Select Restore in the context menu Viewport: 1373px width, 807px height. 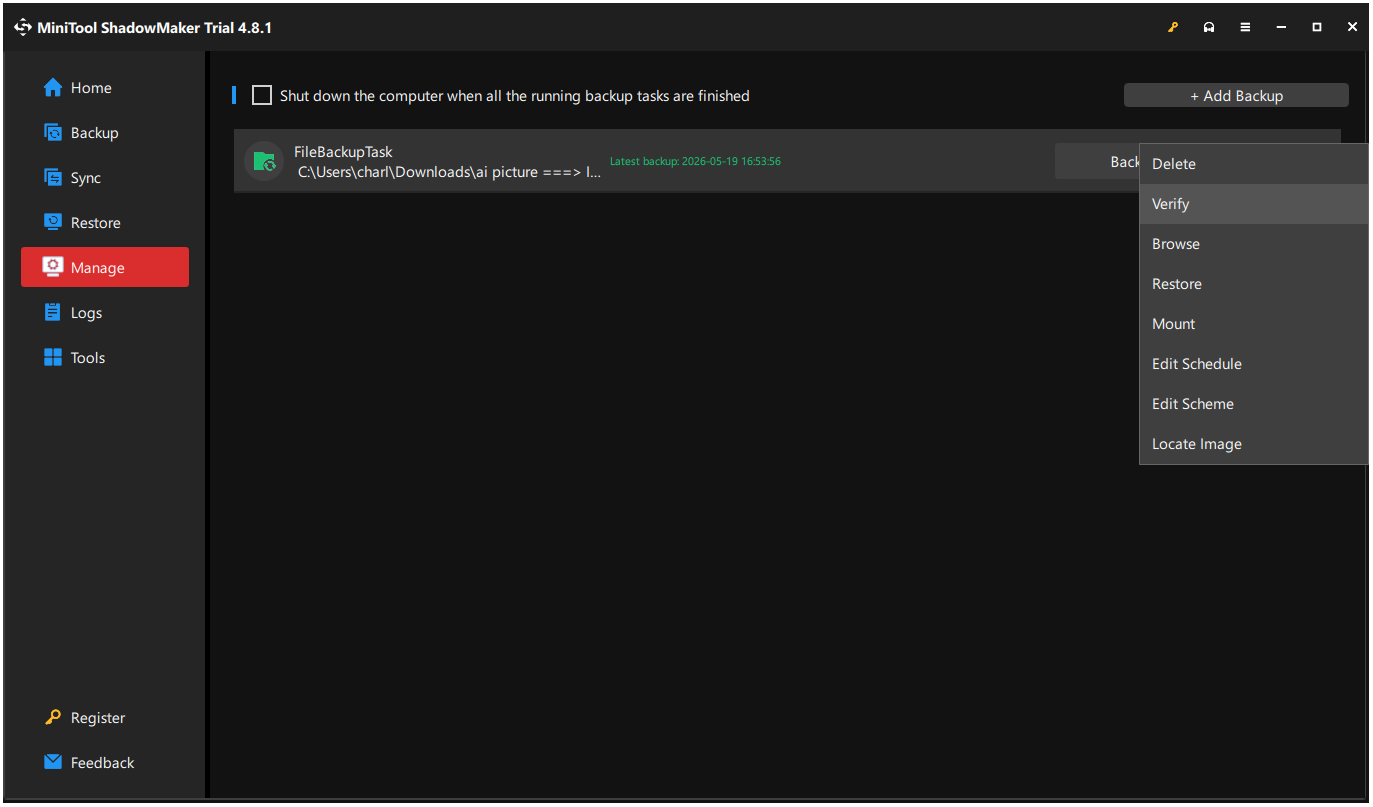(1253, 284)
